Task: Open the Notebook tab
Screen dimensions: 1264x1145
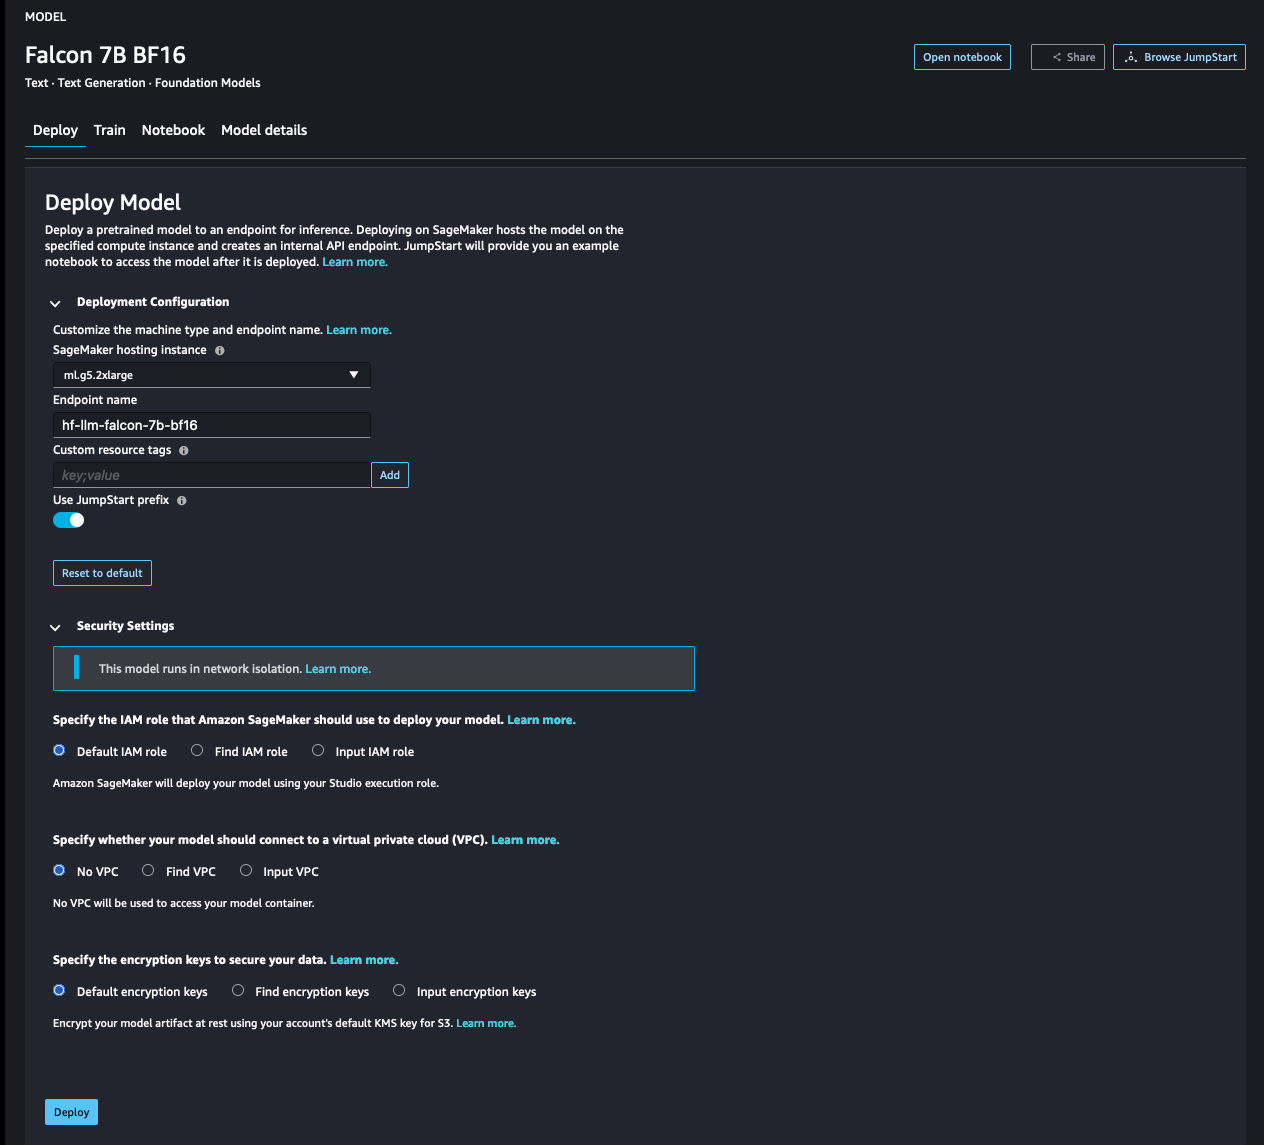Action: [173, 130]
